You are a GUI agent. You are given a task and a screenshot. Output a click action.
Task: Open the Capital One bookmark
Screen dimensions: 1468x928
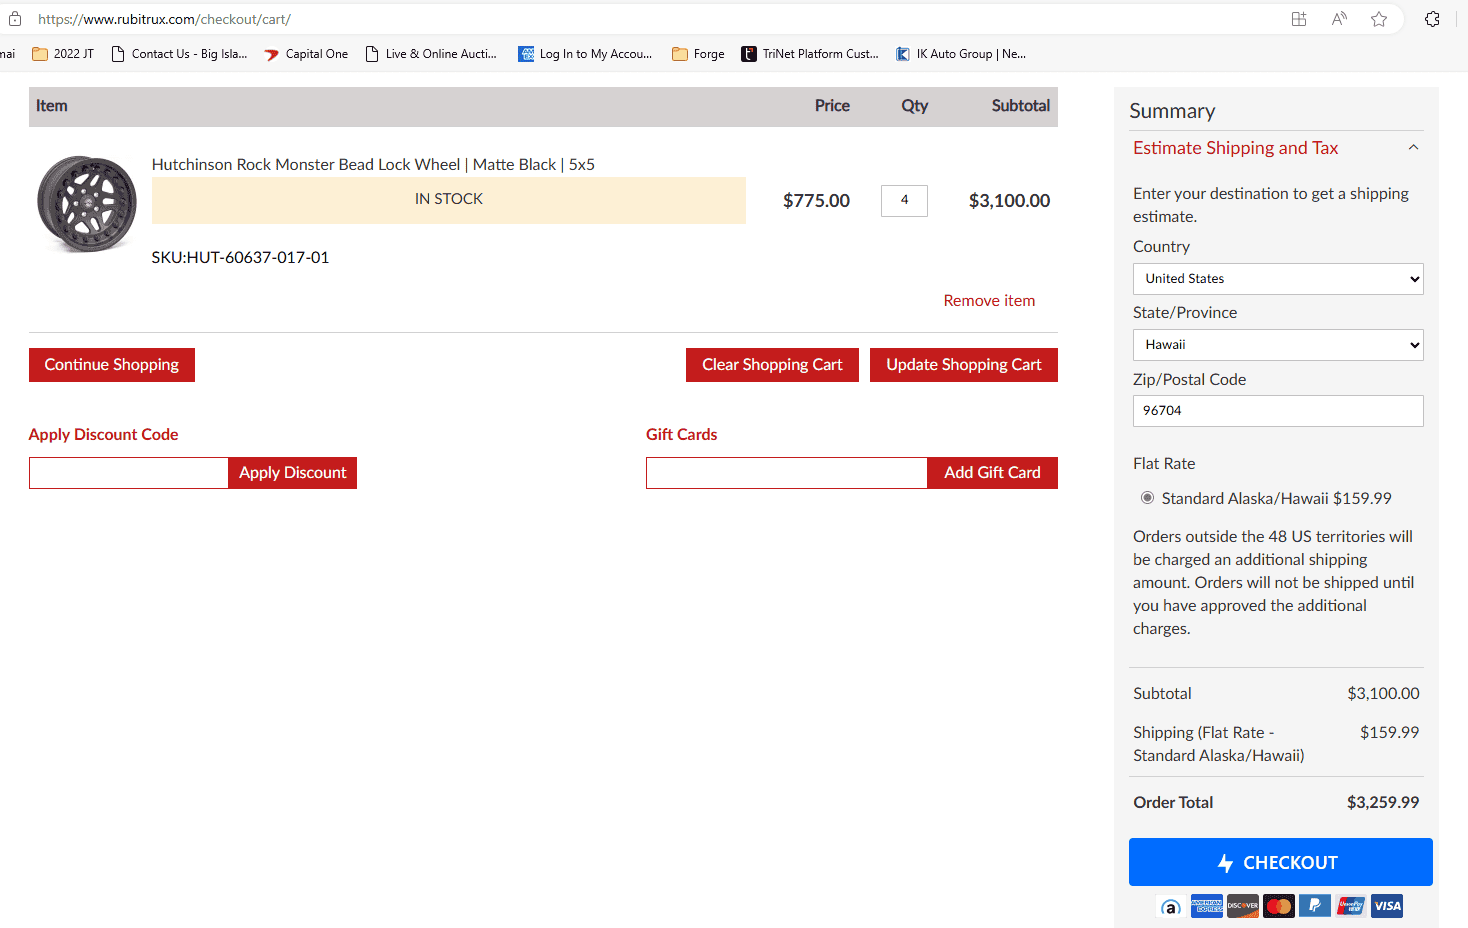click(306, 54)
